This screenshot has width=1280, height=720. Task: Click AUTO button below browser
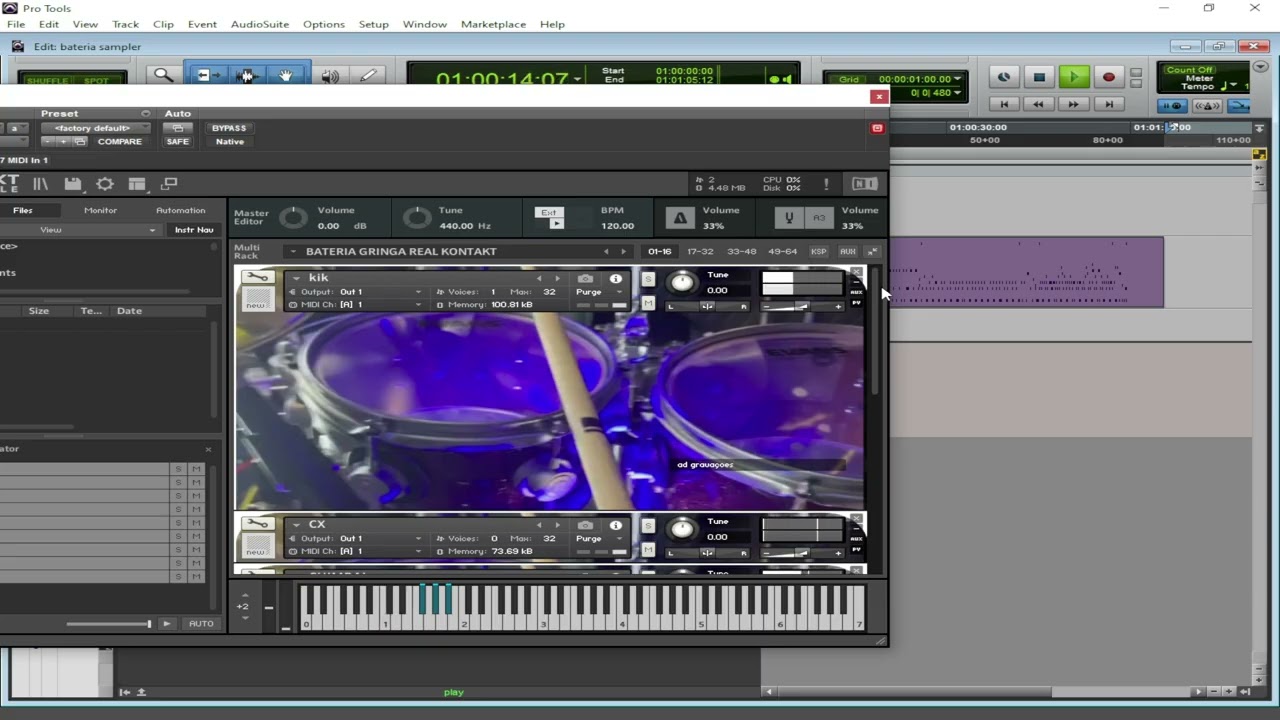point(201,624)
